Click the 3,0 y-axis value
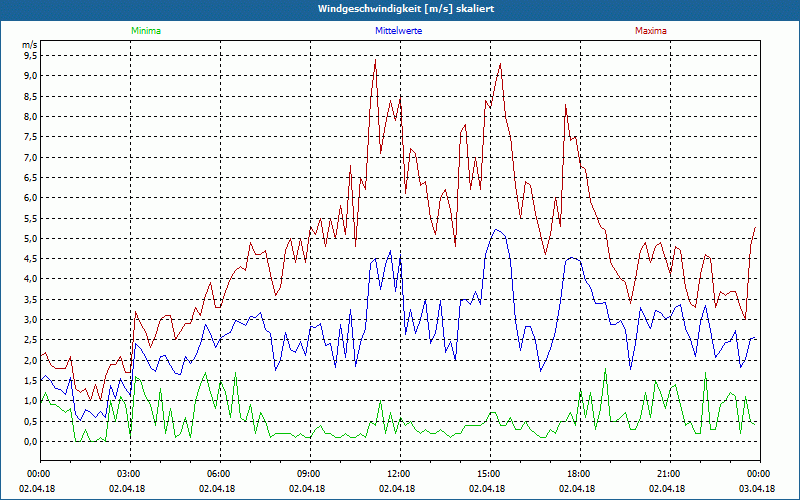This screenshot has width=800, height=500. 32,320
